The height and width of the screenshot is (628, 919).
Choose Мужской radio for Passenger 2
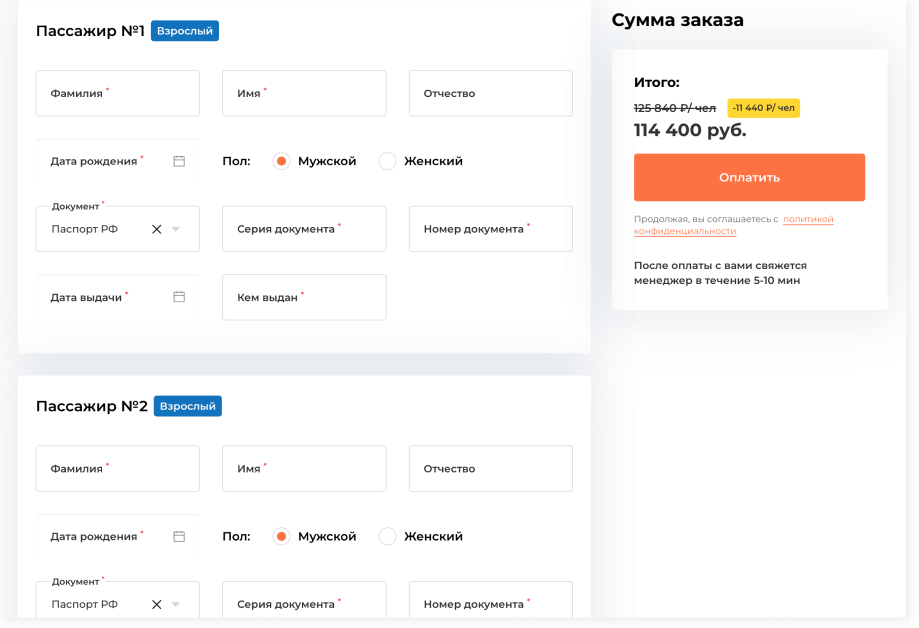tap(282, 536)
